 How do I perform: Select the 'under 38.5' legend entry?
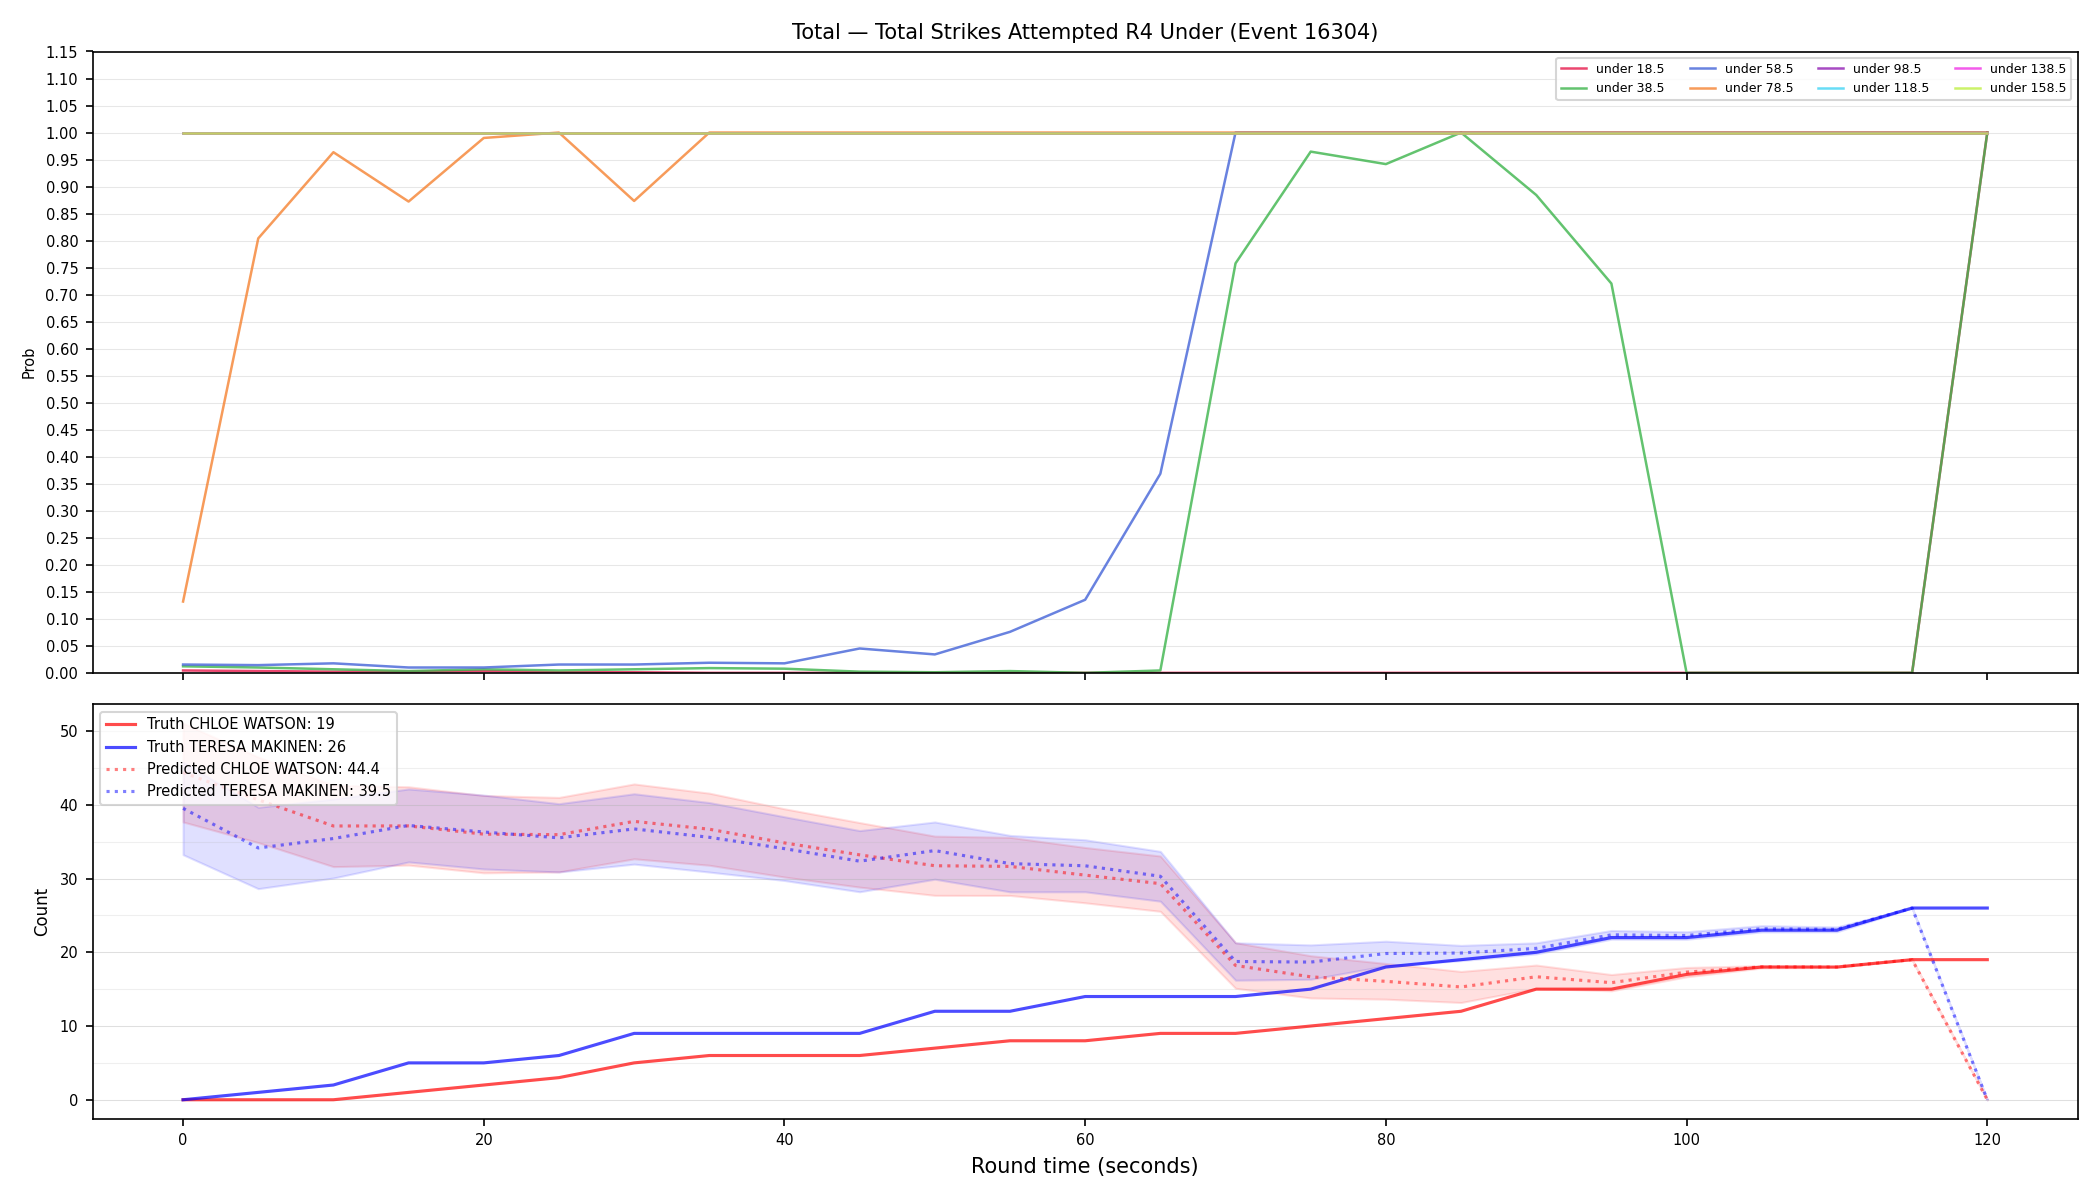(x=1612, y=88)
